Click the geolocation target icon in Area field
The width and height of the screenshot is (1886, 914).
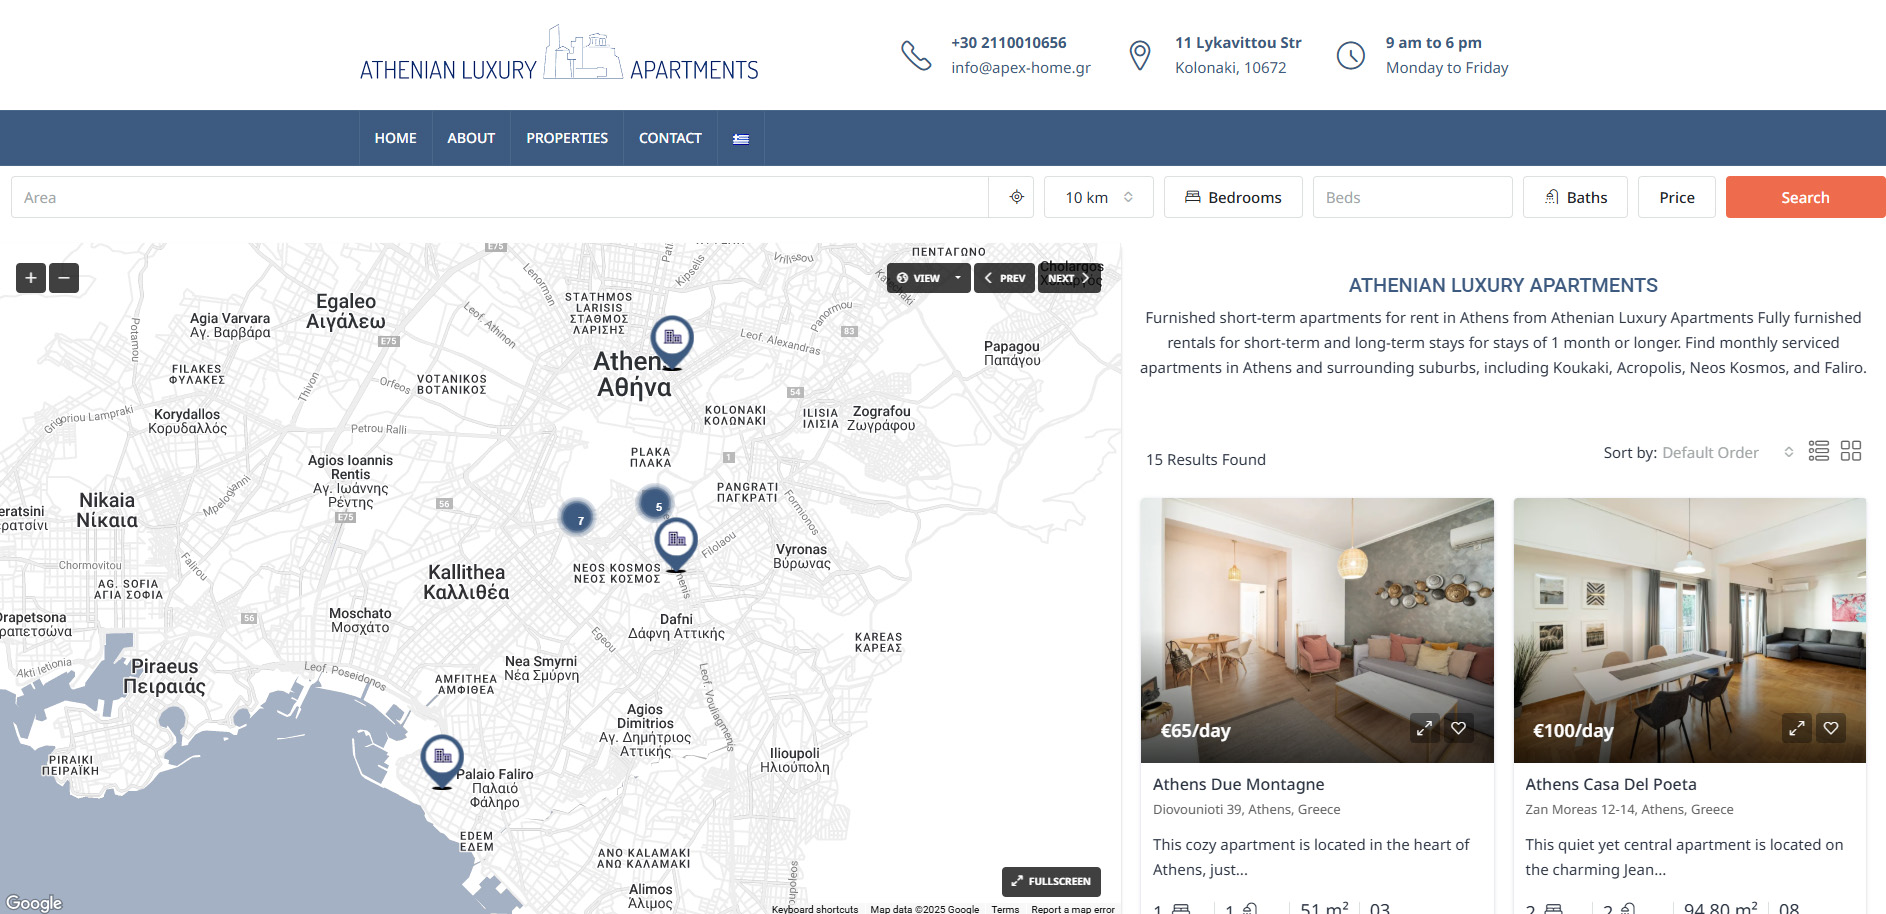tap(1016, 197)
